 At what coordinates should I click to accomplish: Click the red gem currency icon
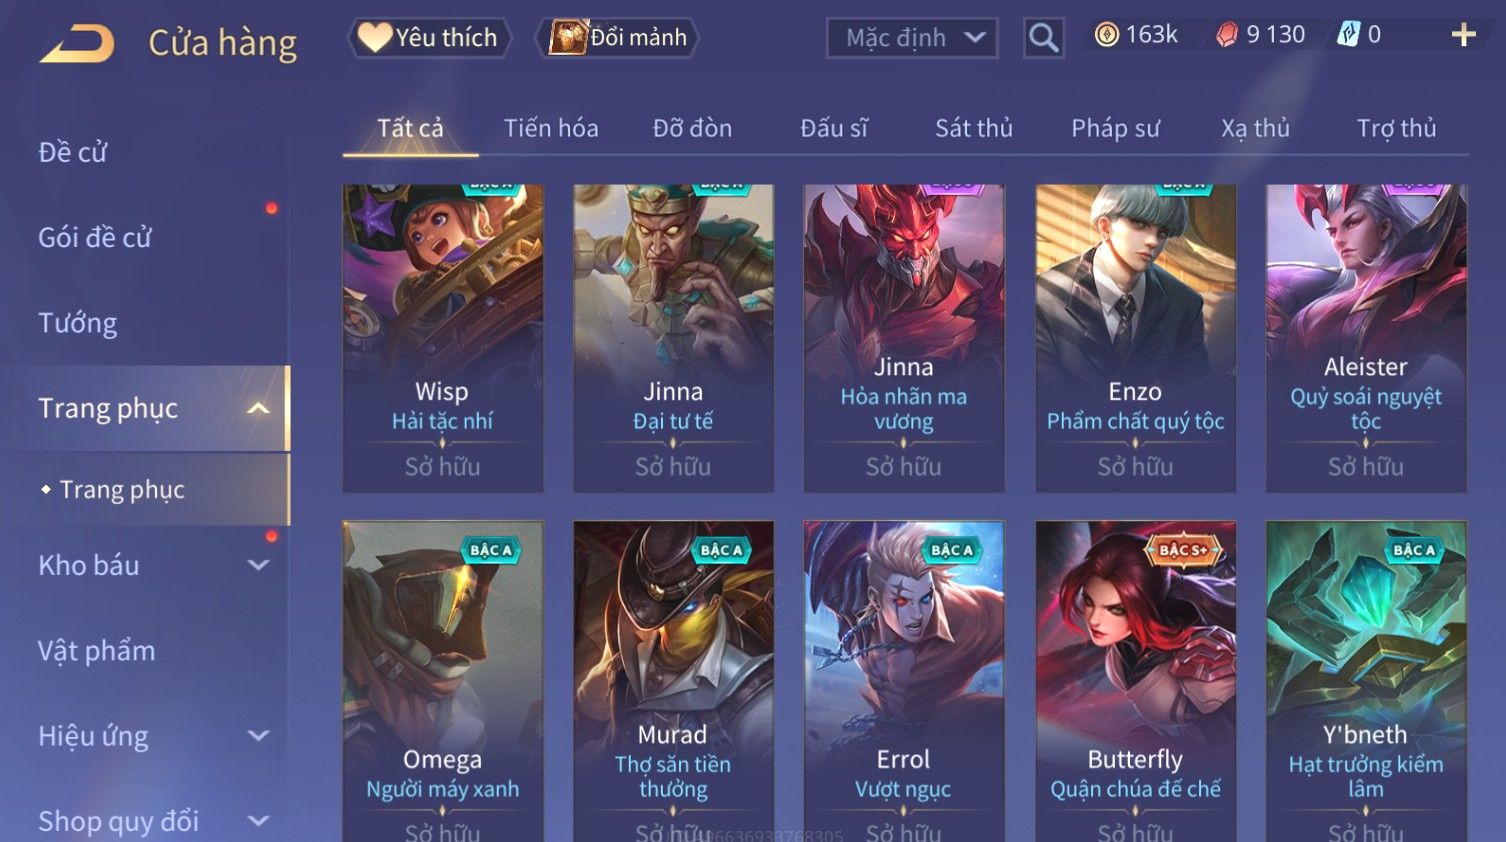1227,35
